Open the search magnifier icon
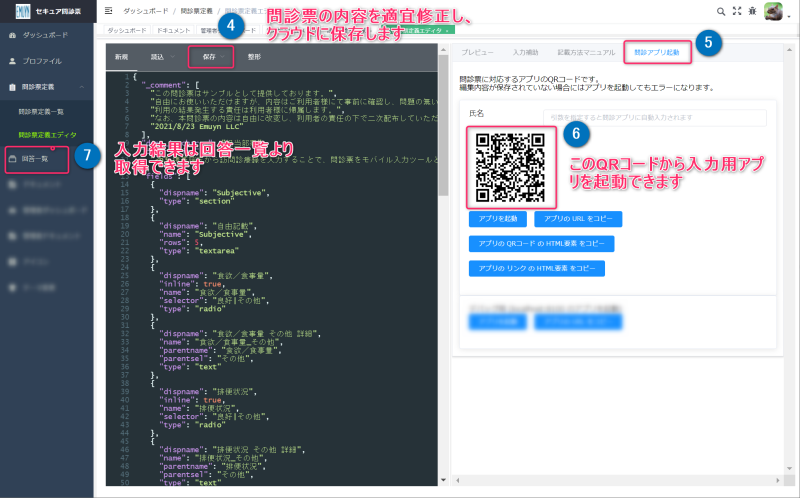Screen dimensions: 800x498 (720, 11)
